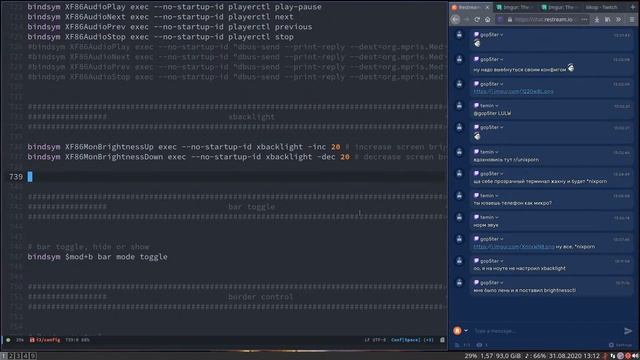
Task: Open the browser library icon
Action: pyautogui.click(x=608, y=19)
